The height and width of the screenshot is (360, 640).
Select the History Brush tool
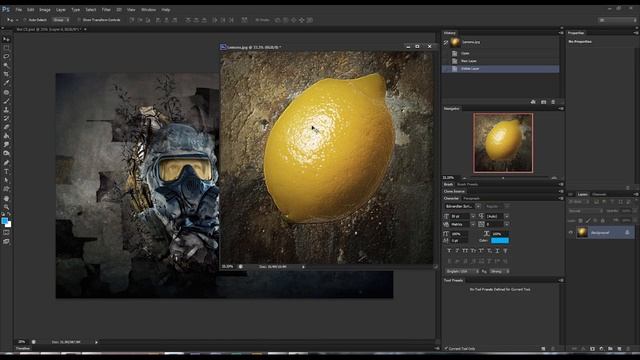[6, 118]
